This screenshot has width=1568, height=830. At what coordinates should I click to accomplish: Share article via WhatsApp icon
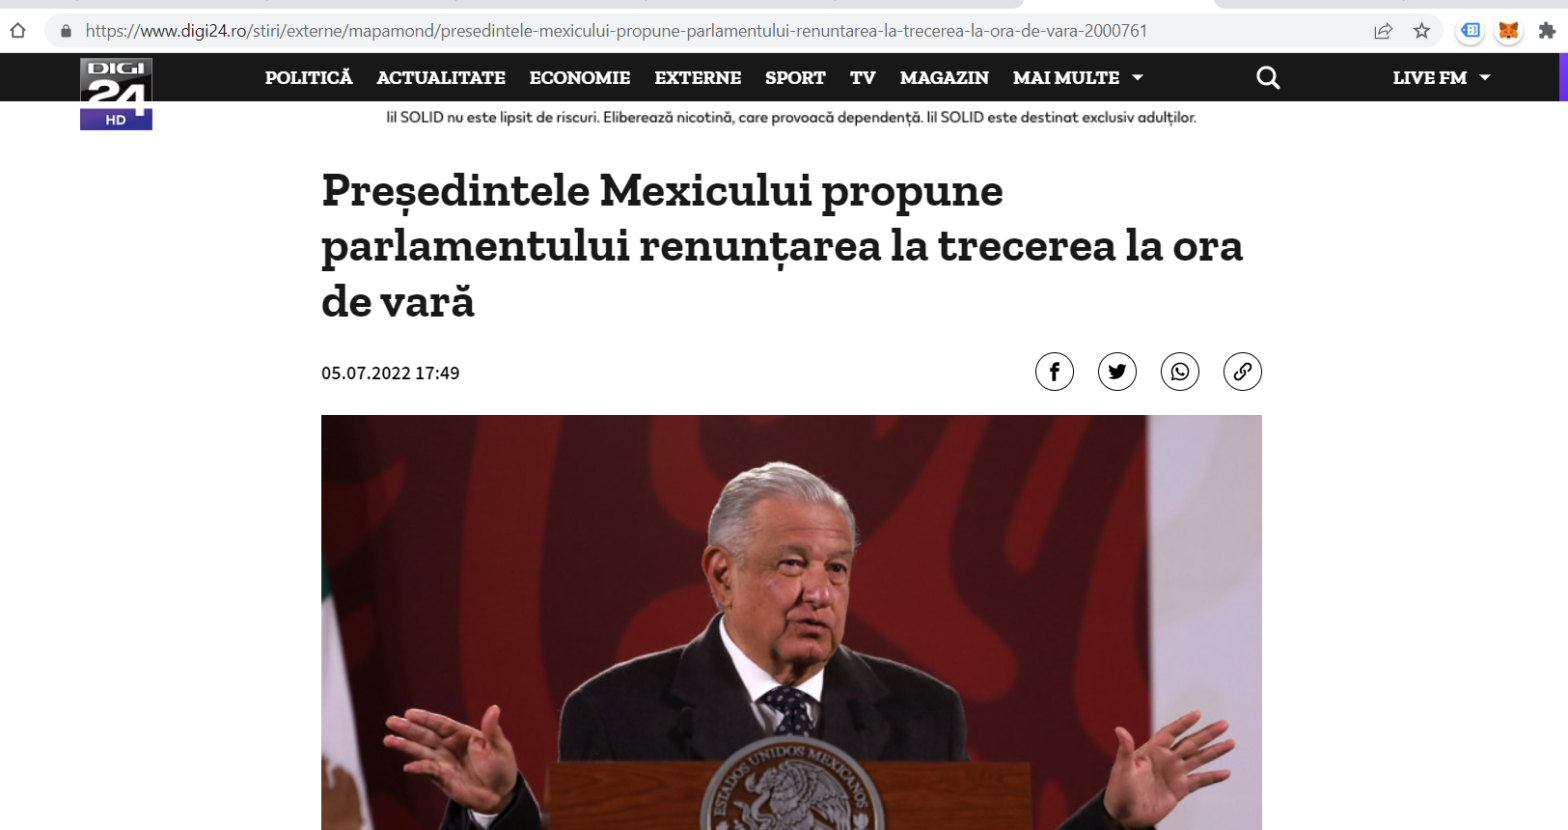coord(1180,372)
